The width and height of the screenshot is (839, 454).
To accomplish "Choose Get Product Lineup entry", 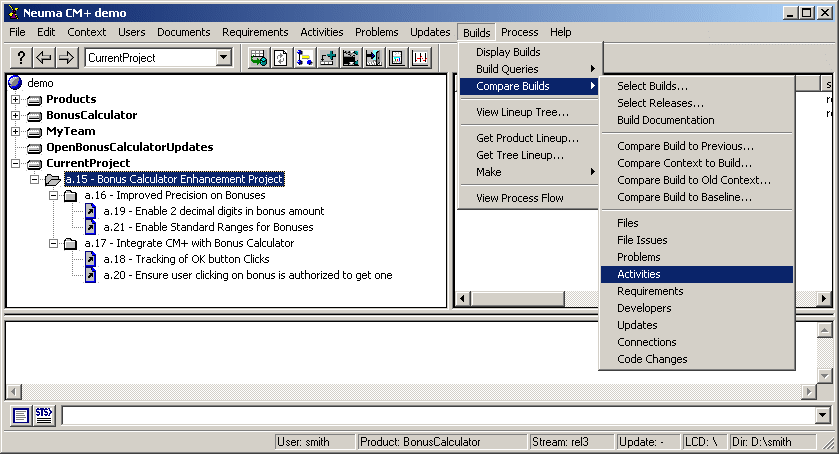I will click(529, 138).
